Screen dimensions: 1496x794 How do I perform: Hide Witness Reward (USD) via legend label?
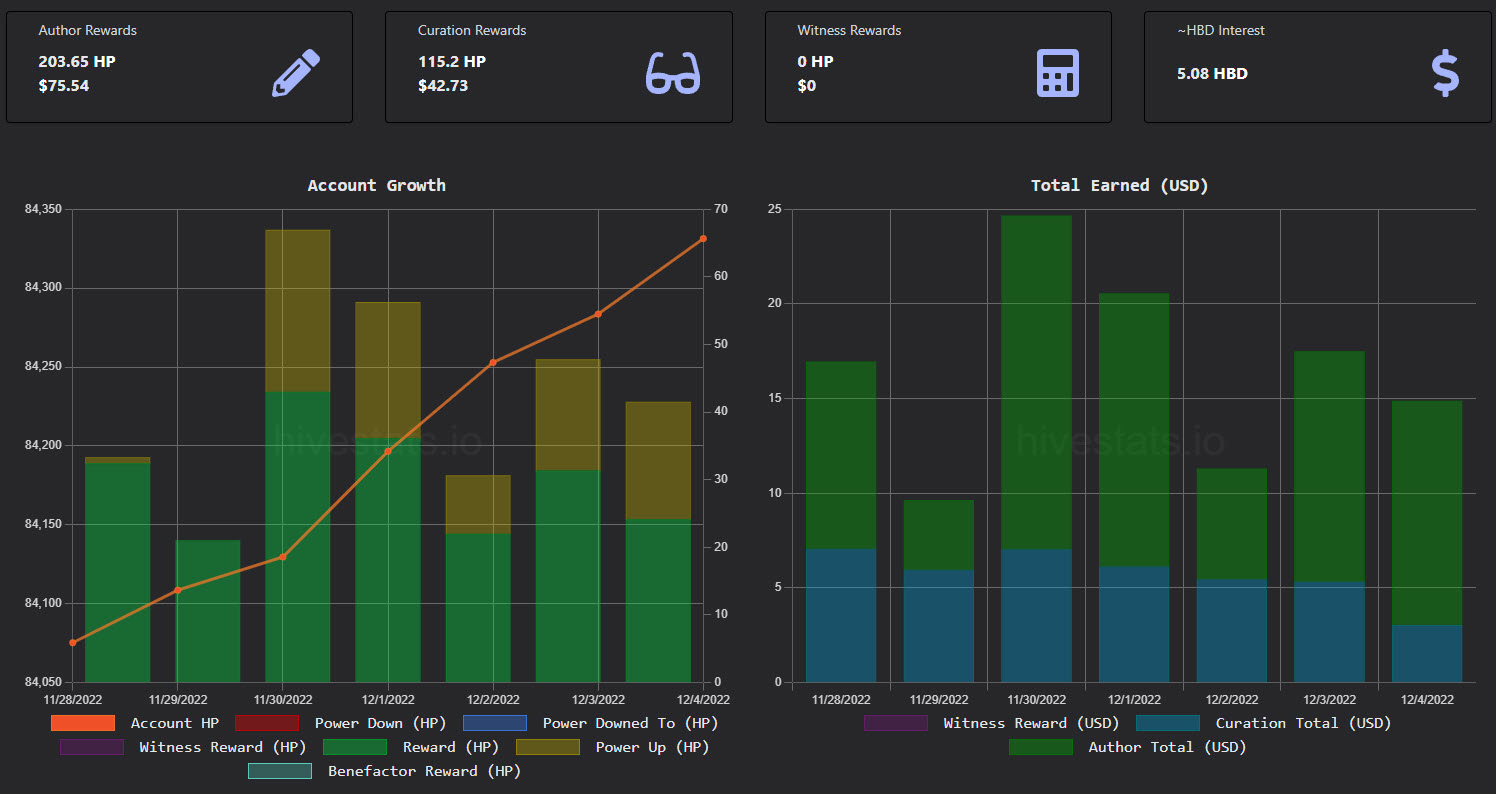pyautogui.click(x=1032, y=723)
